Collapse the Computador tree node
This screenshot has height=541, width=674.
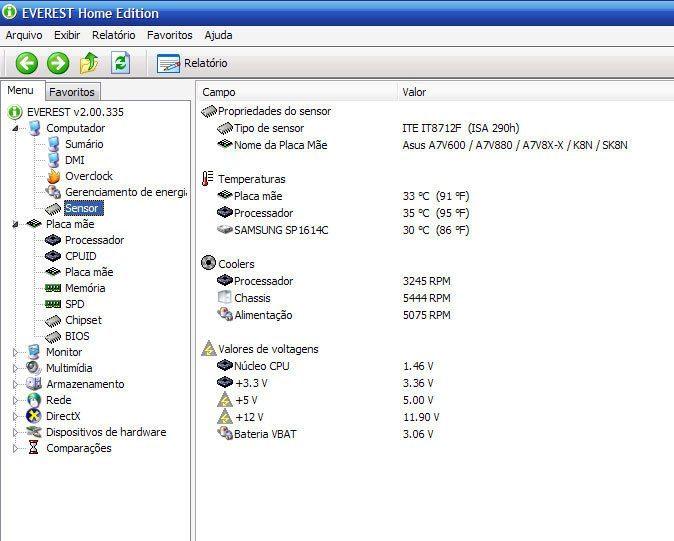(x=17, y=128)
